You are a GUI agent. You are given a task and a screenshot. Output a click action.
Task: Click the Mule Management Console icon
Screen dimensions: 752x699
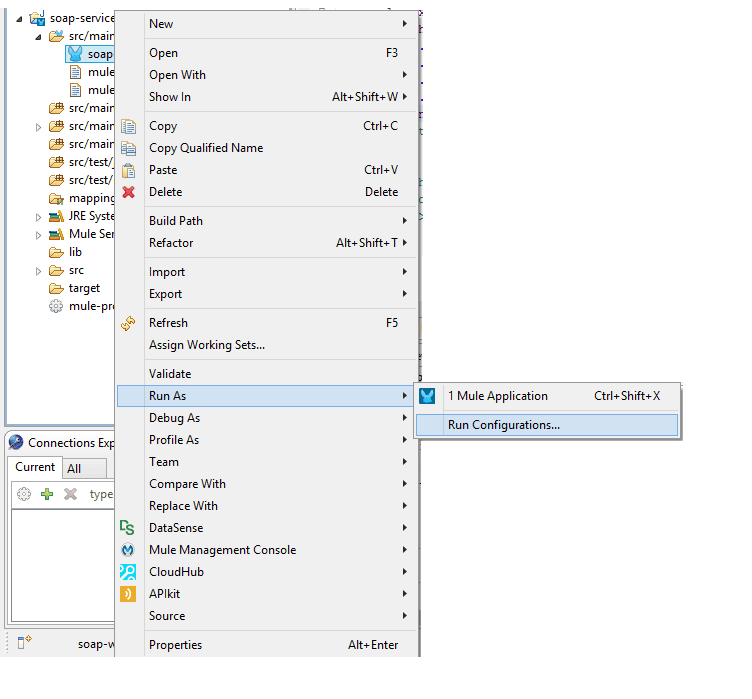click(x=128, y=550)
